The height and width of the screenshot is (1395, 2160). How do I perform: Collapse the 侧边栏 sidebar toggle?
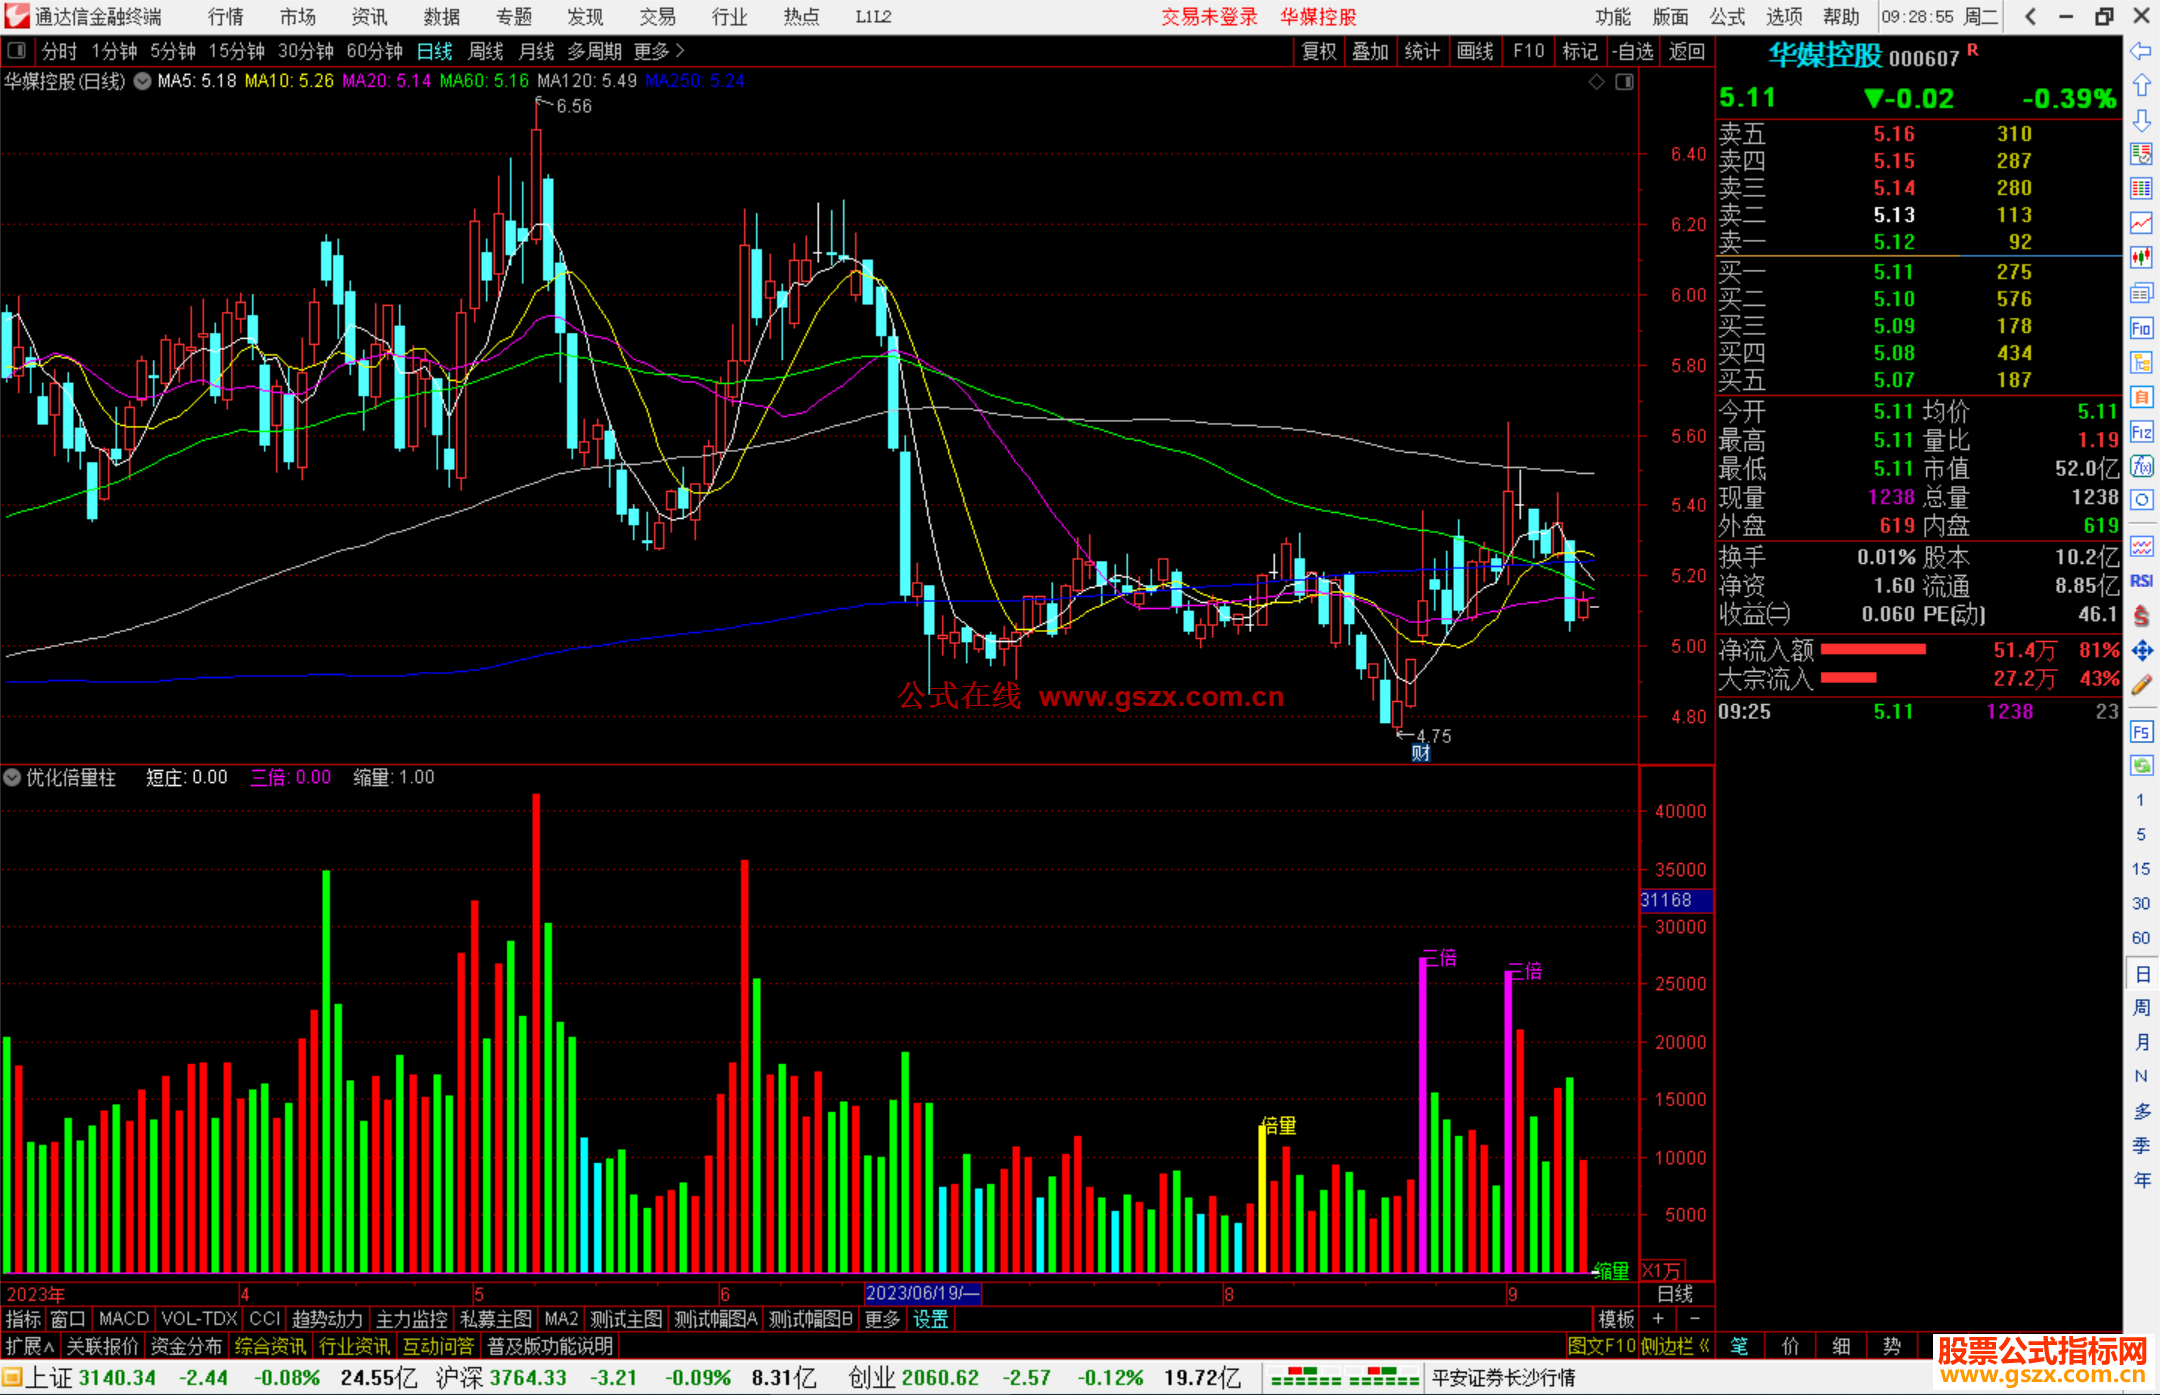tap(1675, 1346)
